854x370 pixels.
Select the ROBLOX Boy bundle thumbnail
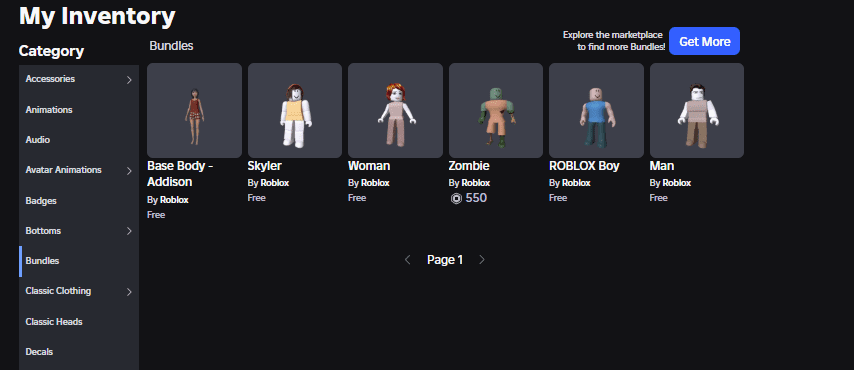tap(596, 111)
